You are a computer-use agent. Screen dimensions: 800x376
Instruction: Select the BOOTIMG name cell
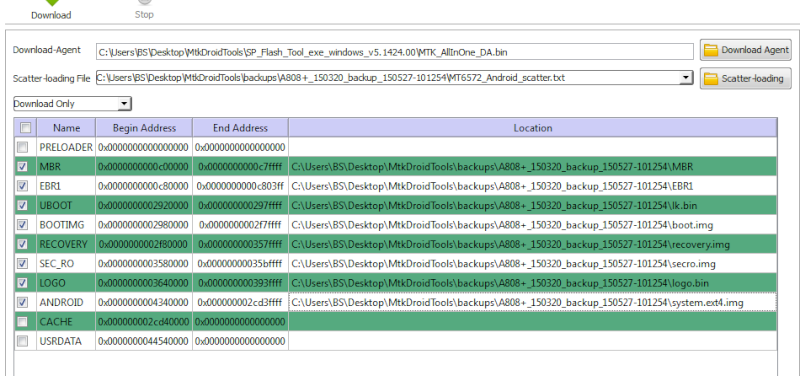pyautogui.click(x=66, y=225)
